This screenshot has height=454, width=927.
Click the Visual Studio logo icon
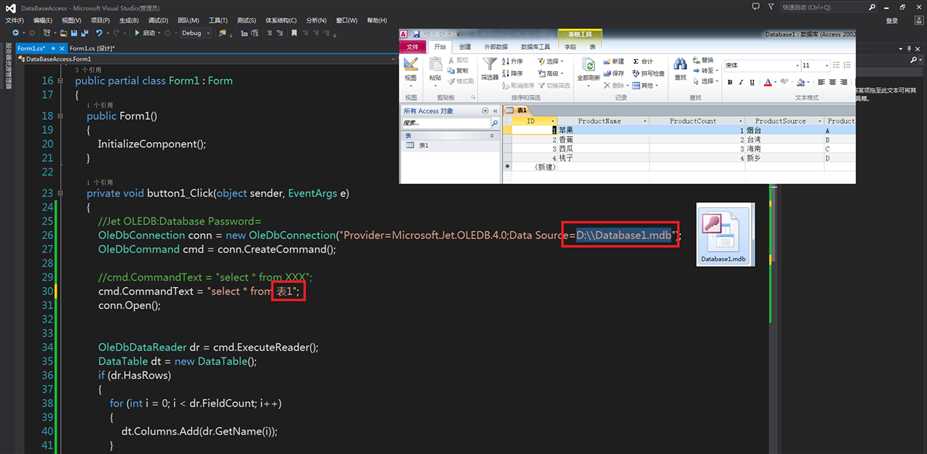(10, 8)
